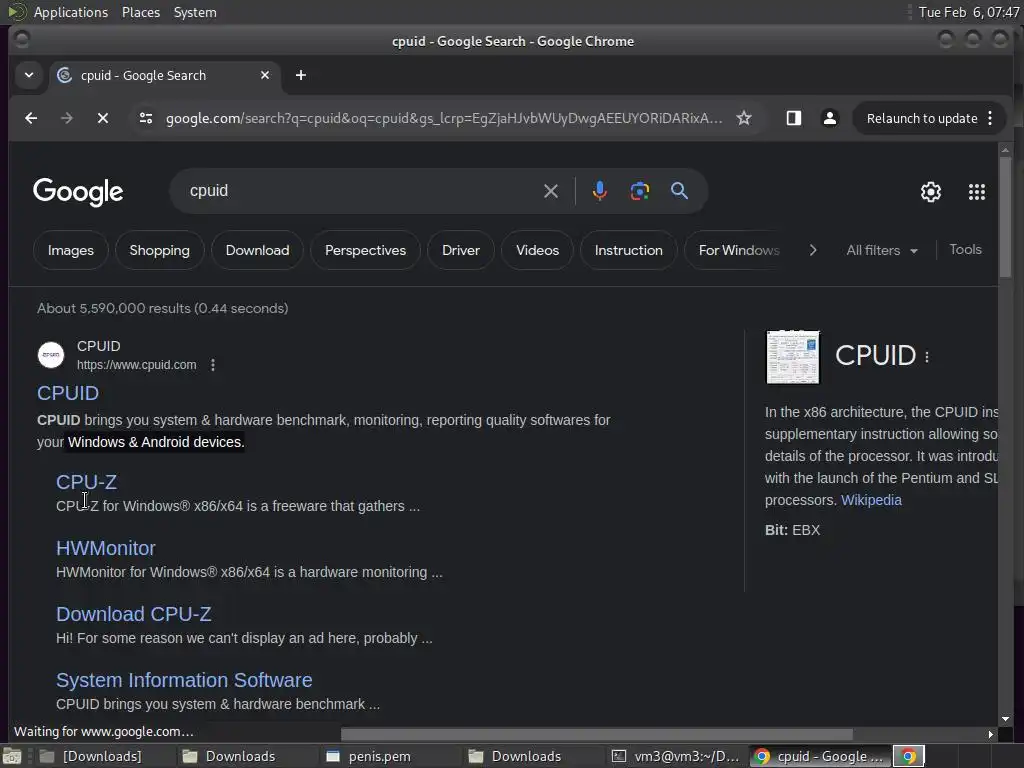Viewport: 1024px width, 768px height.
Task: Open the CPU-Z sitelink
Action: coord(86,482)
